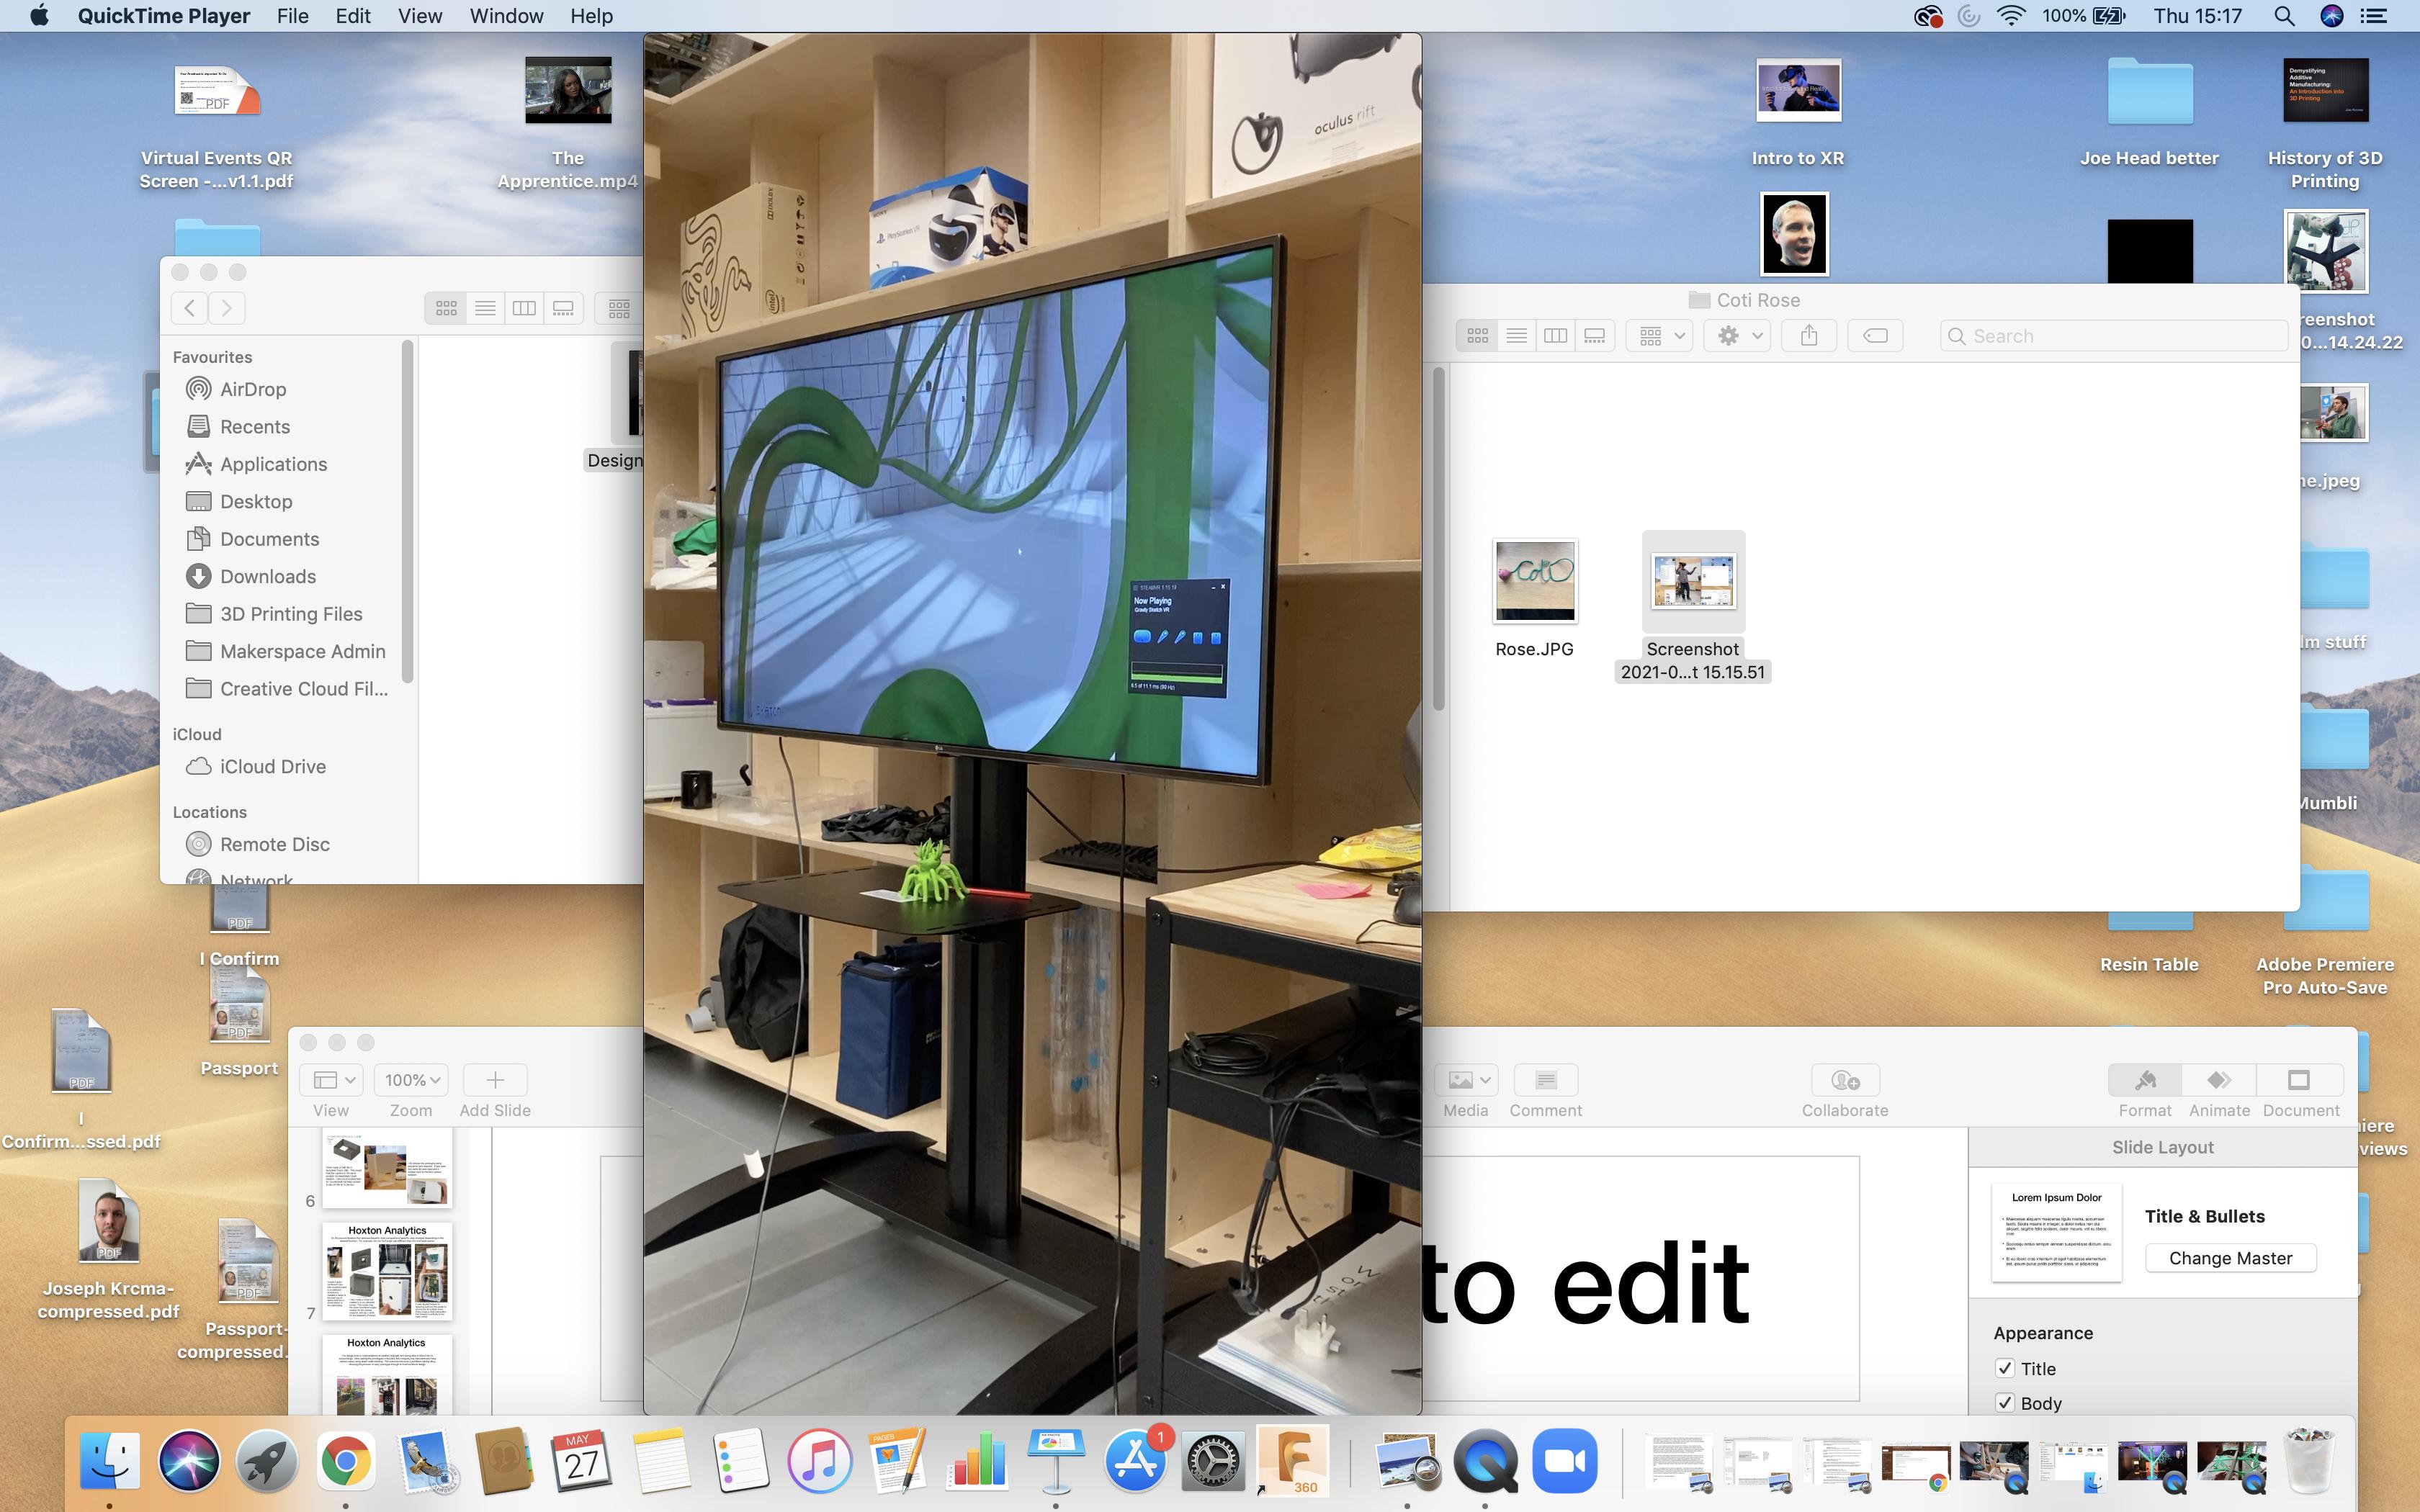
Task: Open Numbers chart icon in Dock
Action: point(976,1461)
